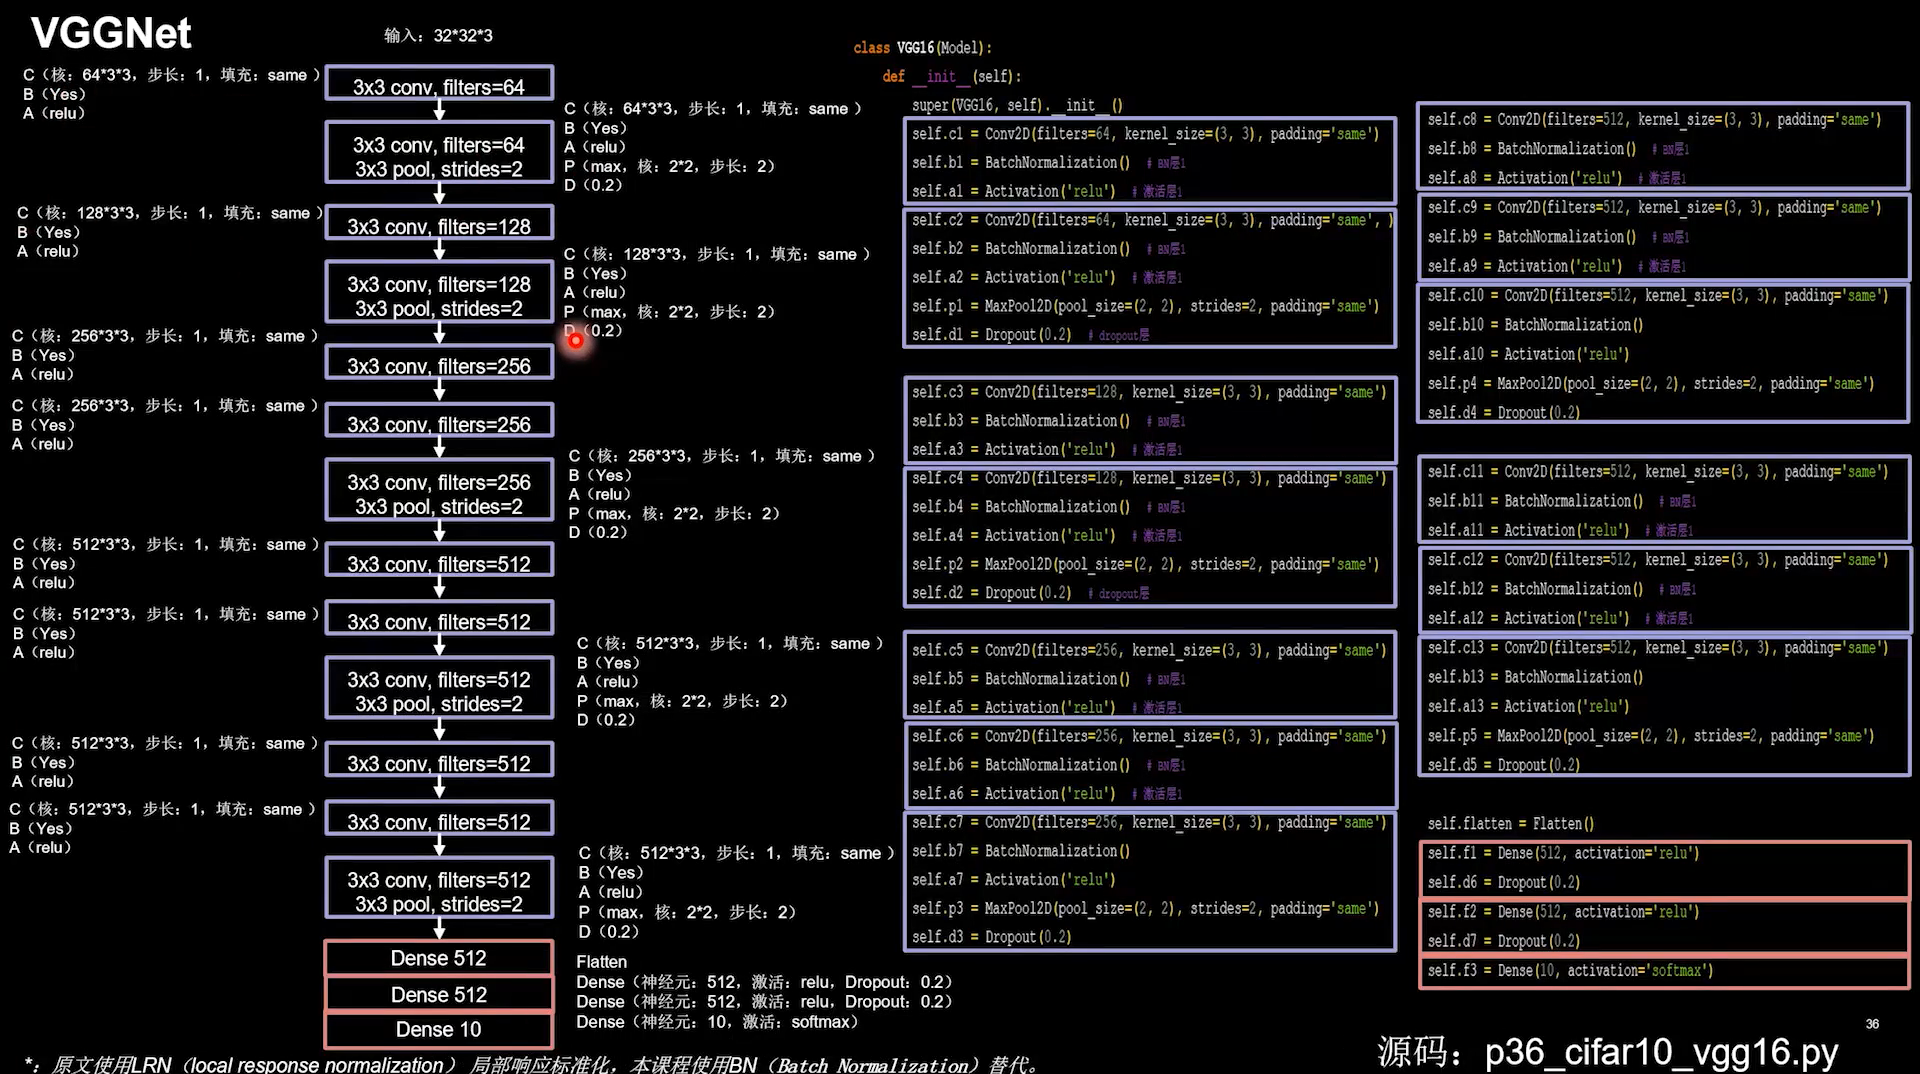Click the VGGNet slide title
The height and width of the screenshot is (1074, 1920).
tap(111, 34)
